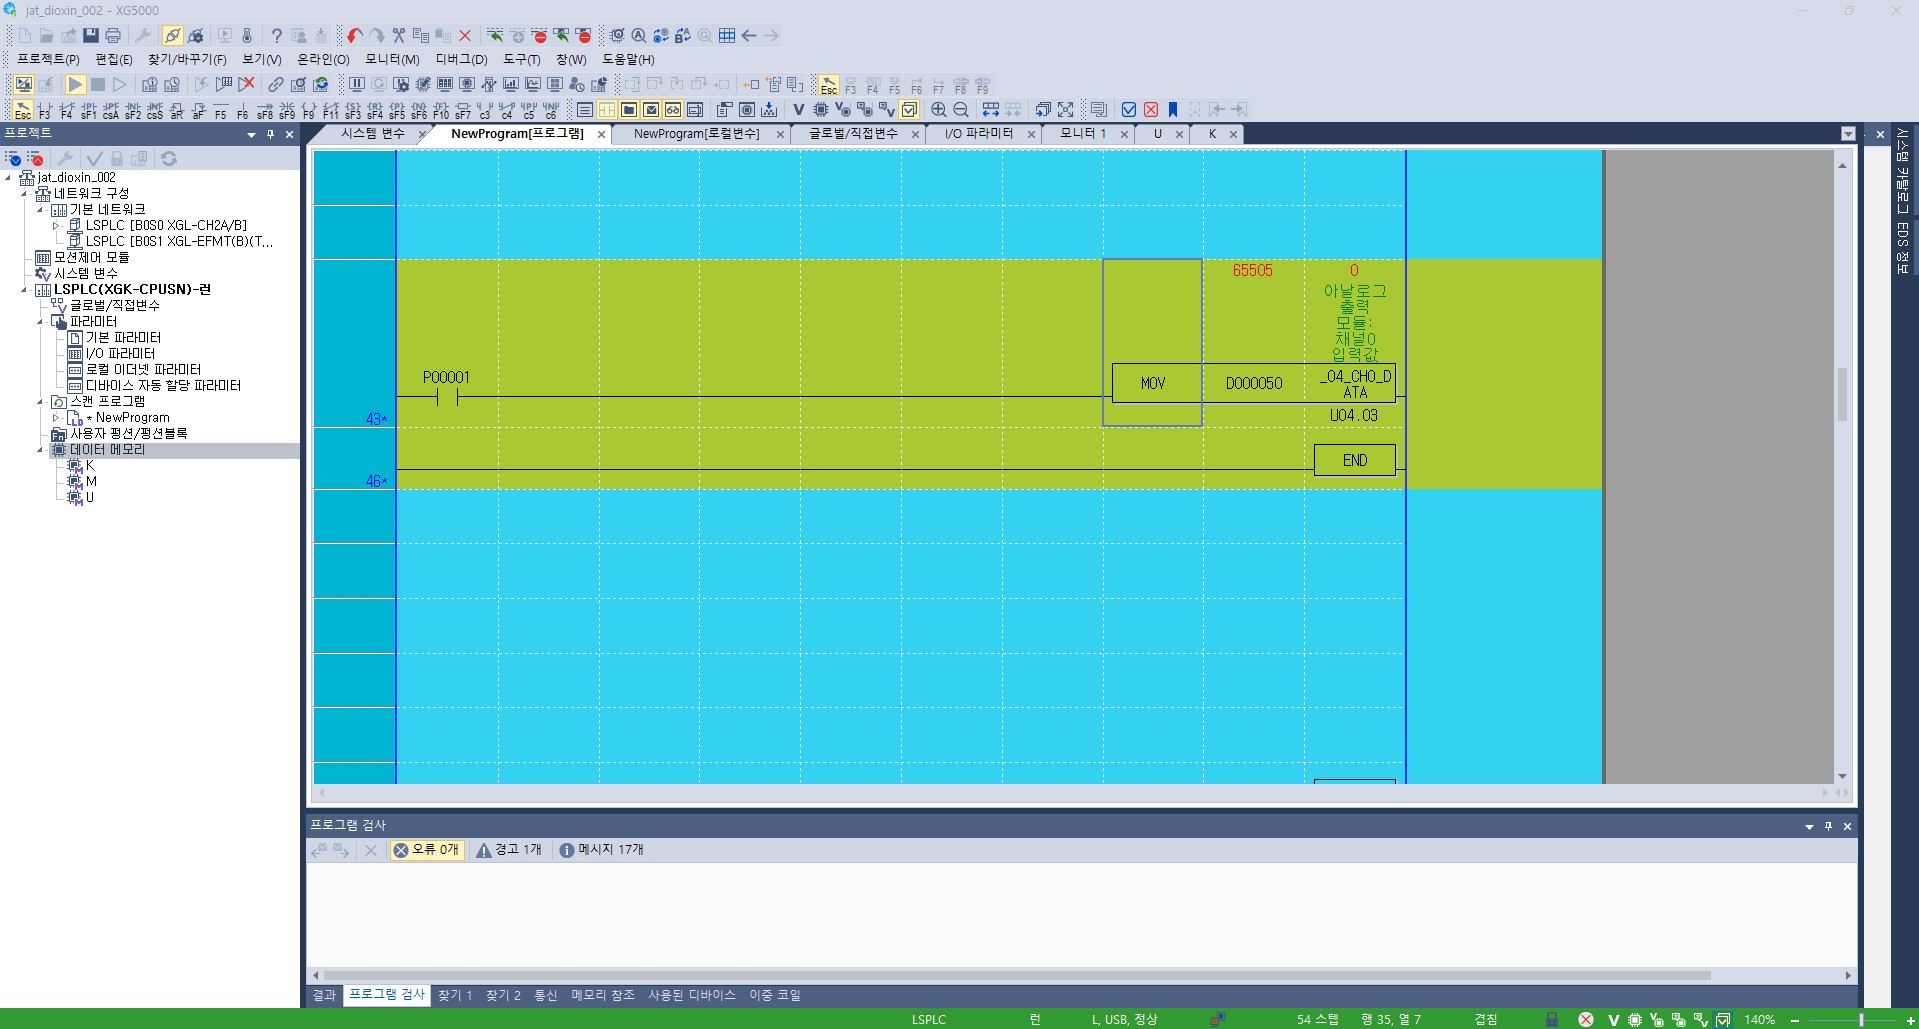Toggle the blue checkmark box in the toolbar

pyautogui.click(x=1129, y=110)
